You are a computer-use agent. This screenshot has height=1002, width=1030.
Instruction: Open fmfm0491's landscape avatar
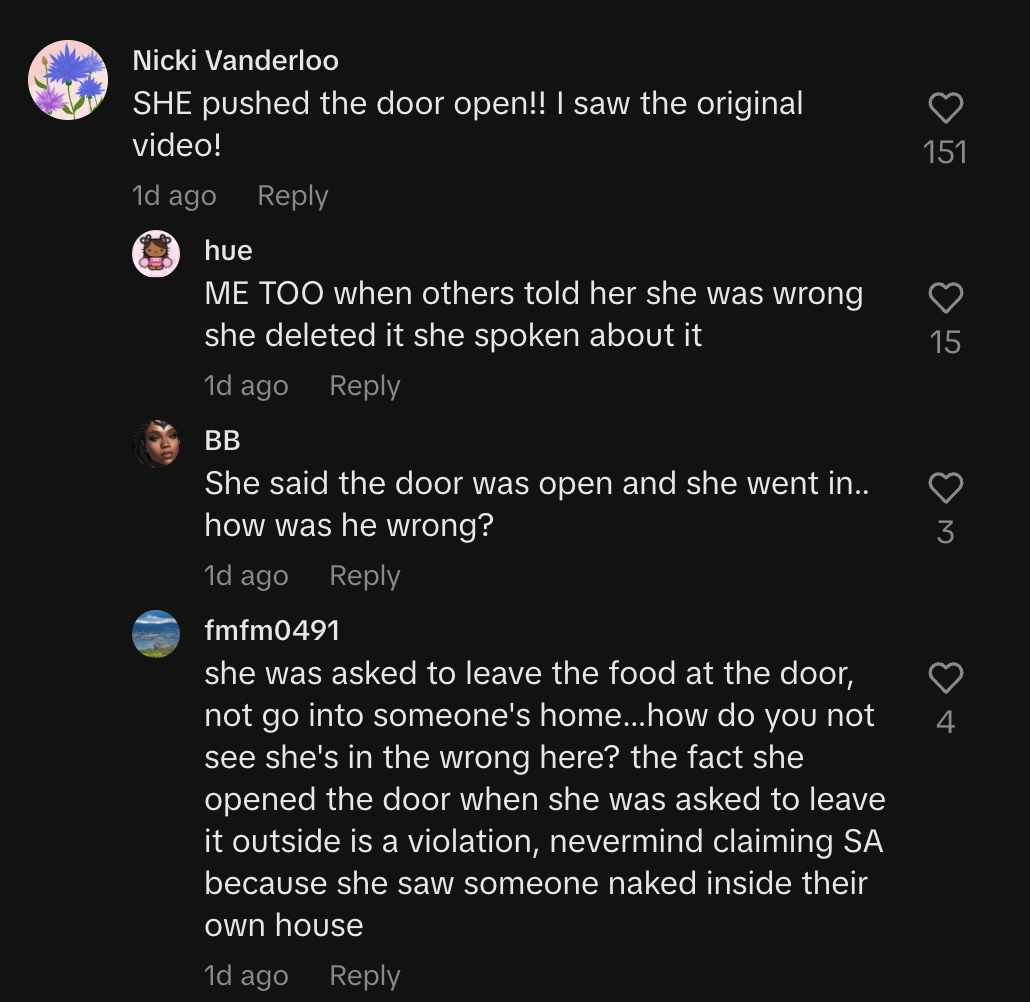[x=156, y=633]
